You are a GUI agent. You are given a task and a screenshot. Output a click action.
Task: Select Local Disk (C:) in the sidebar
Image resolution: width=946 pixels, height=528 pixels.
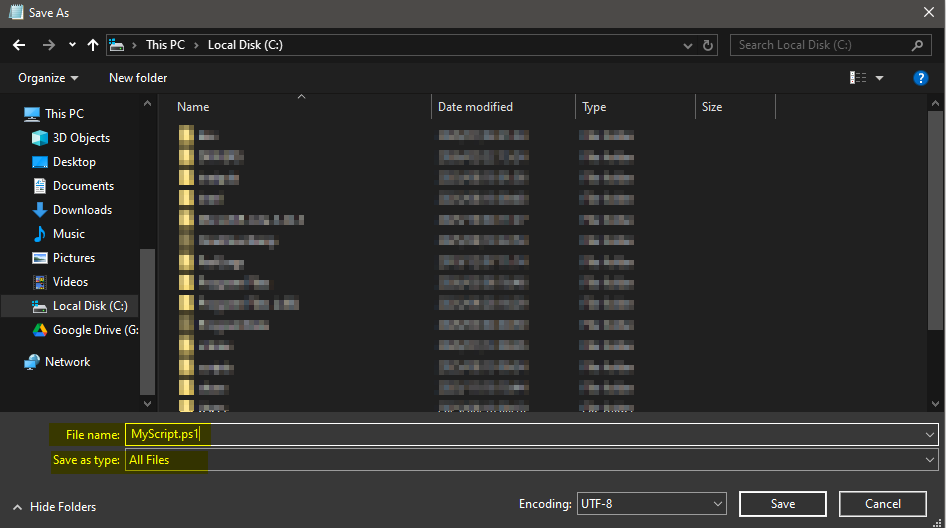pos(69,306)
